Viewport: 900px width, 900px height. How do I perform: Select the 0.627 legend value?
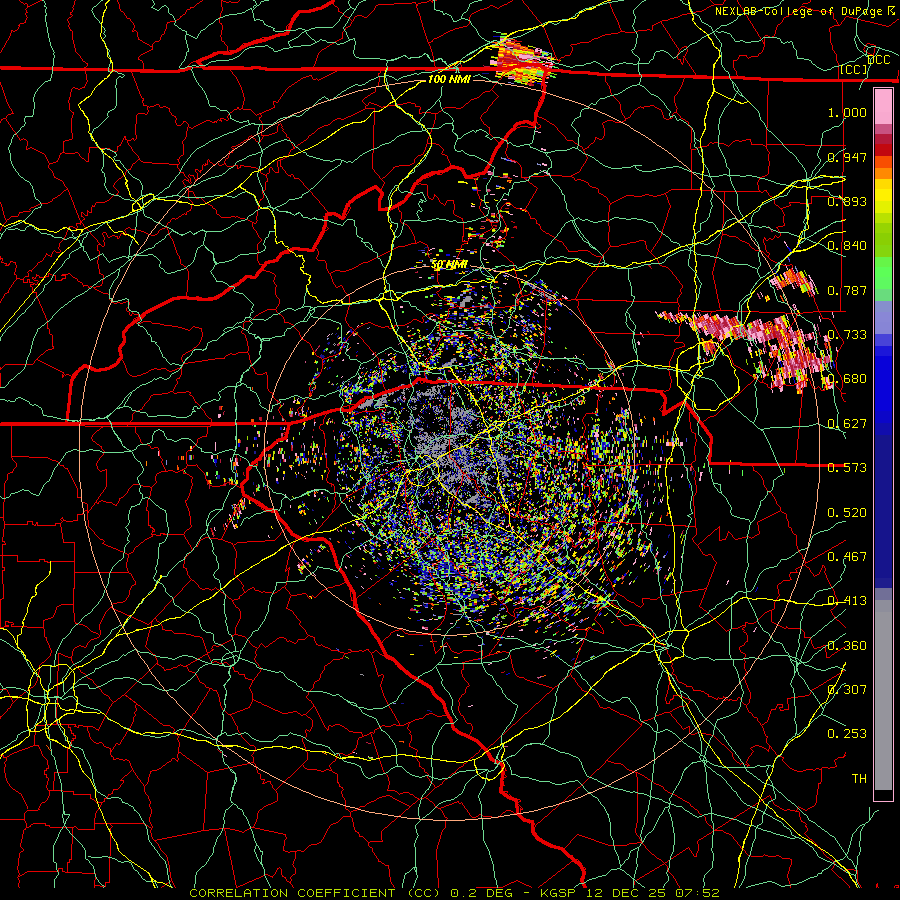point(847,424)
